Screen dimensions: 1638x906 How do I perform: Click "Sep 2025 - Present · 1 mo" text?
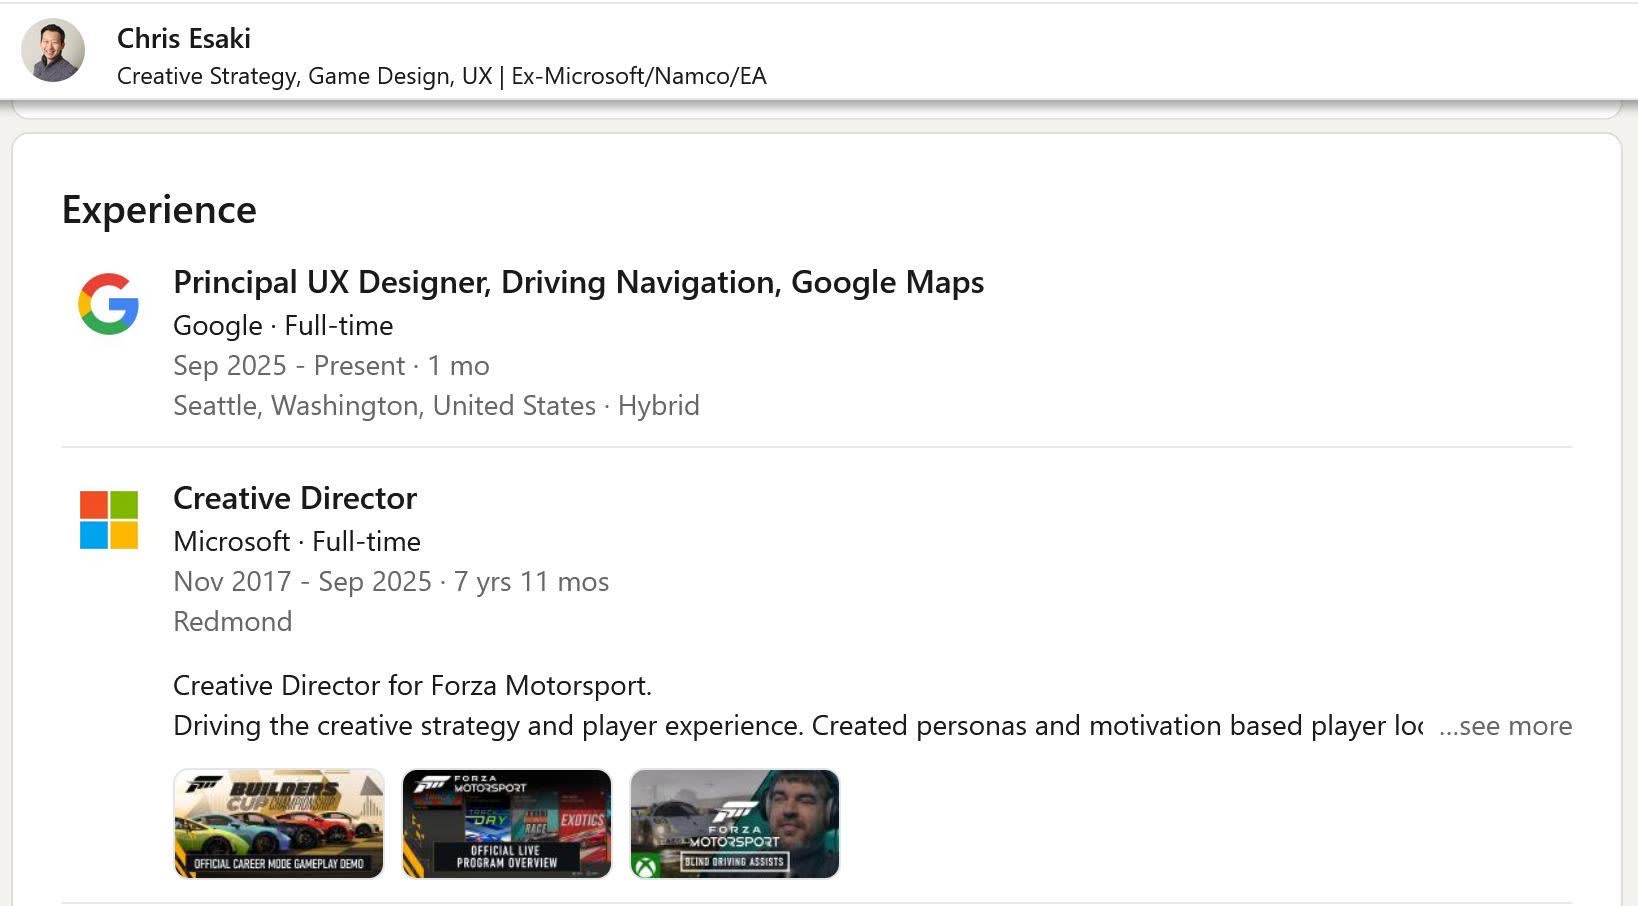click(331, 366)
